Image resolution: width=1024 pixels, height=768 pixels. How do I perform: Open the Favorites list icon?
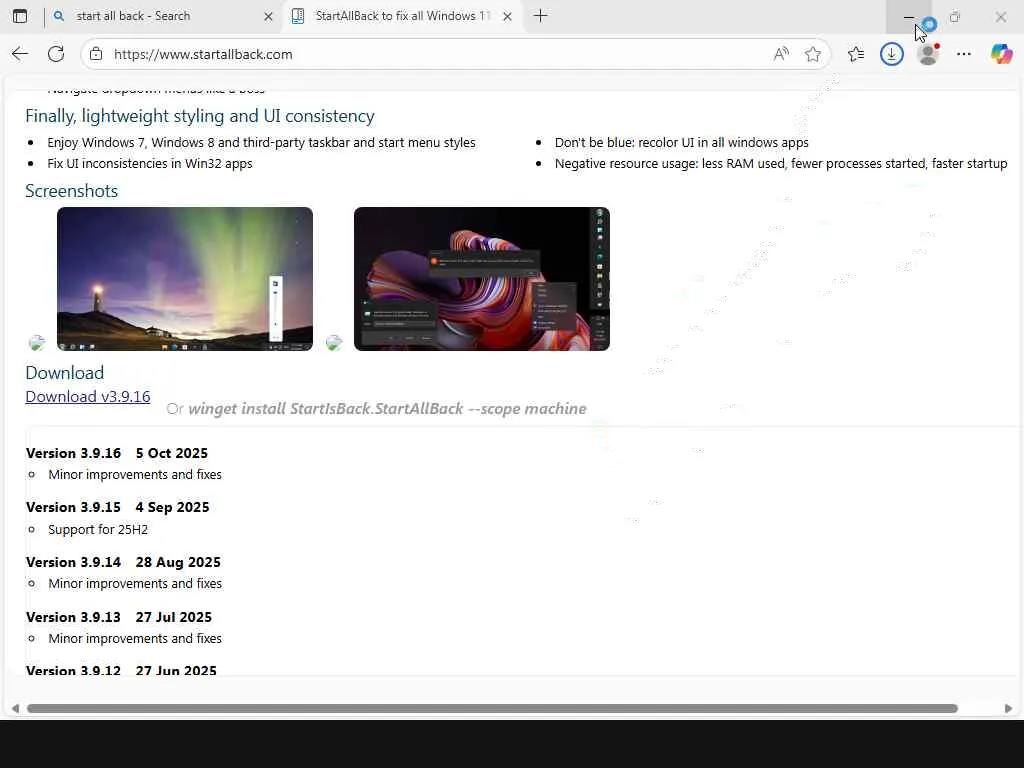point(856,54)
